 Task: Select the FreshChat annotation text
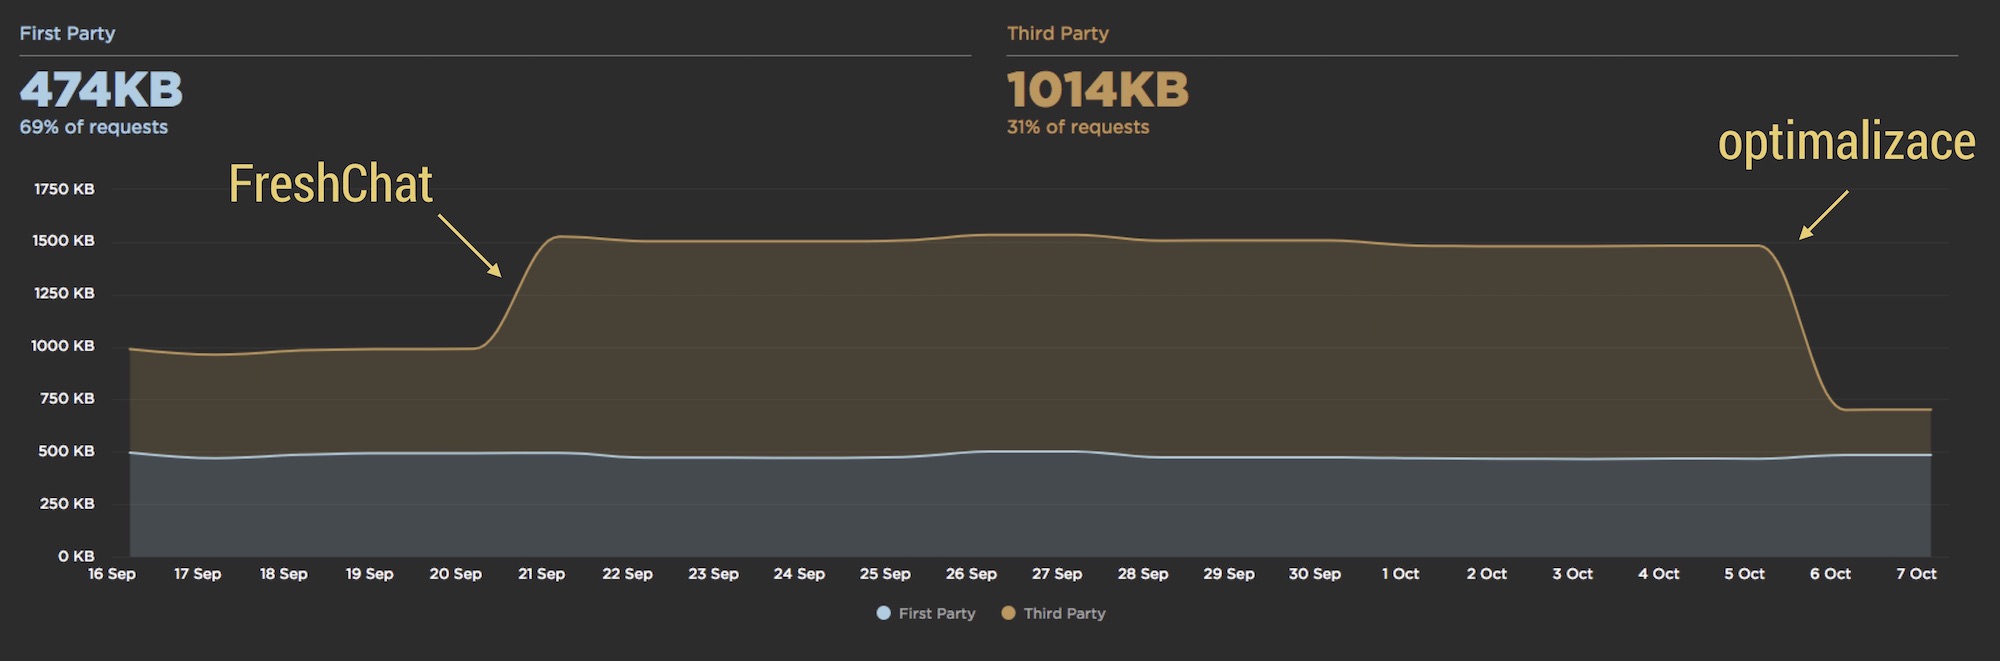tap(331, 184)
